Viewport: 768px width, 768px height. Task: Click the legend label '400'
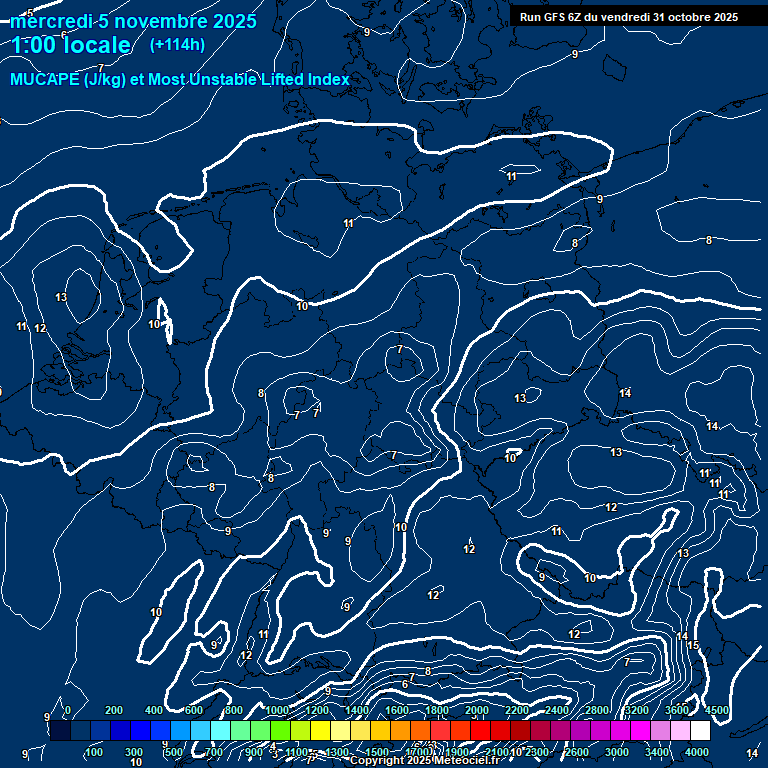[154, 710]
